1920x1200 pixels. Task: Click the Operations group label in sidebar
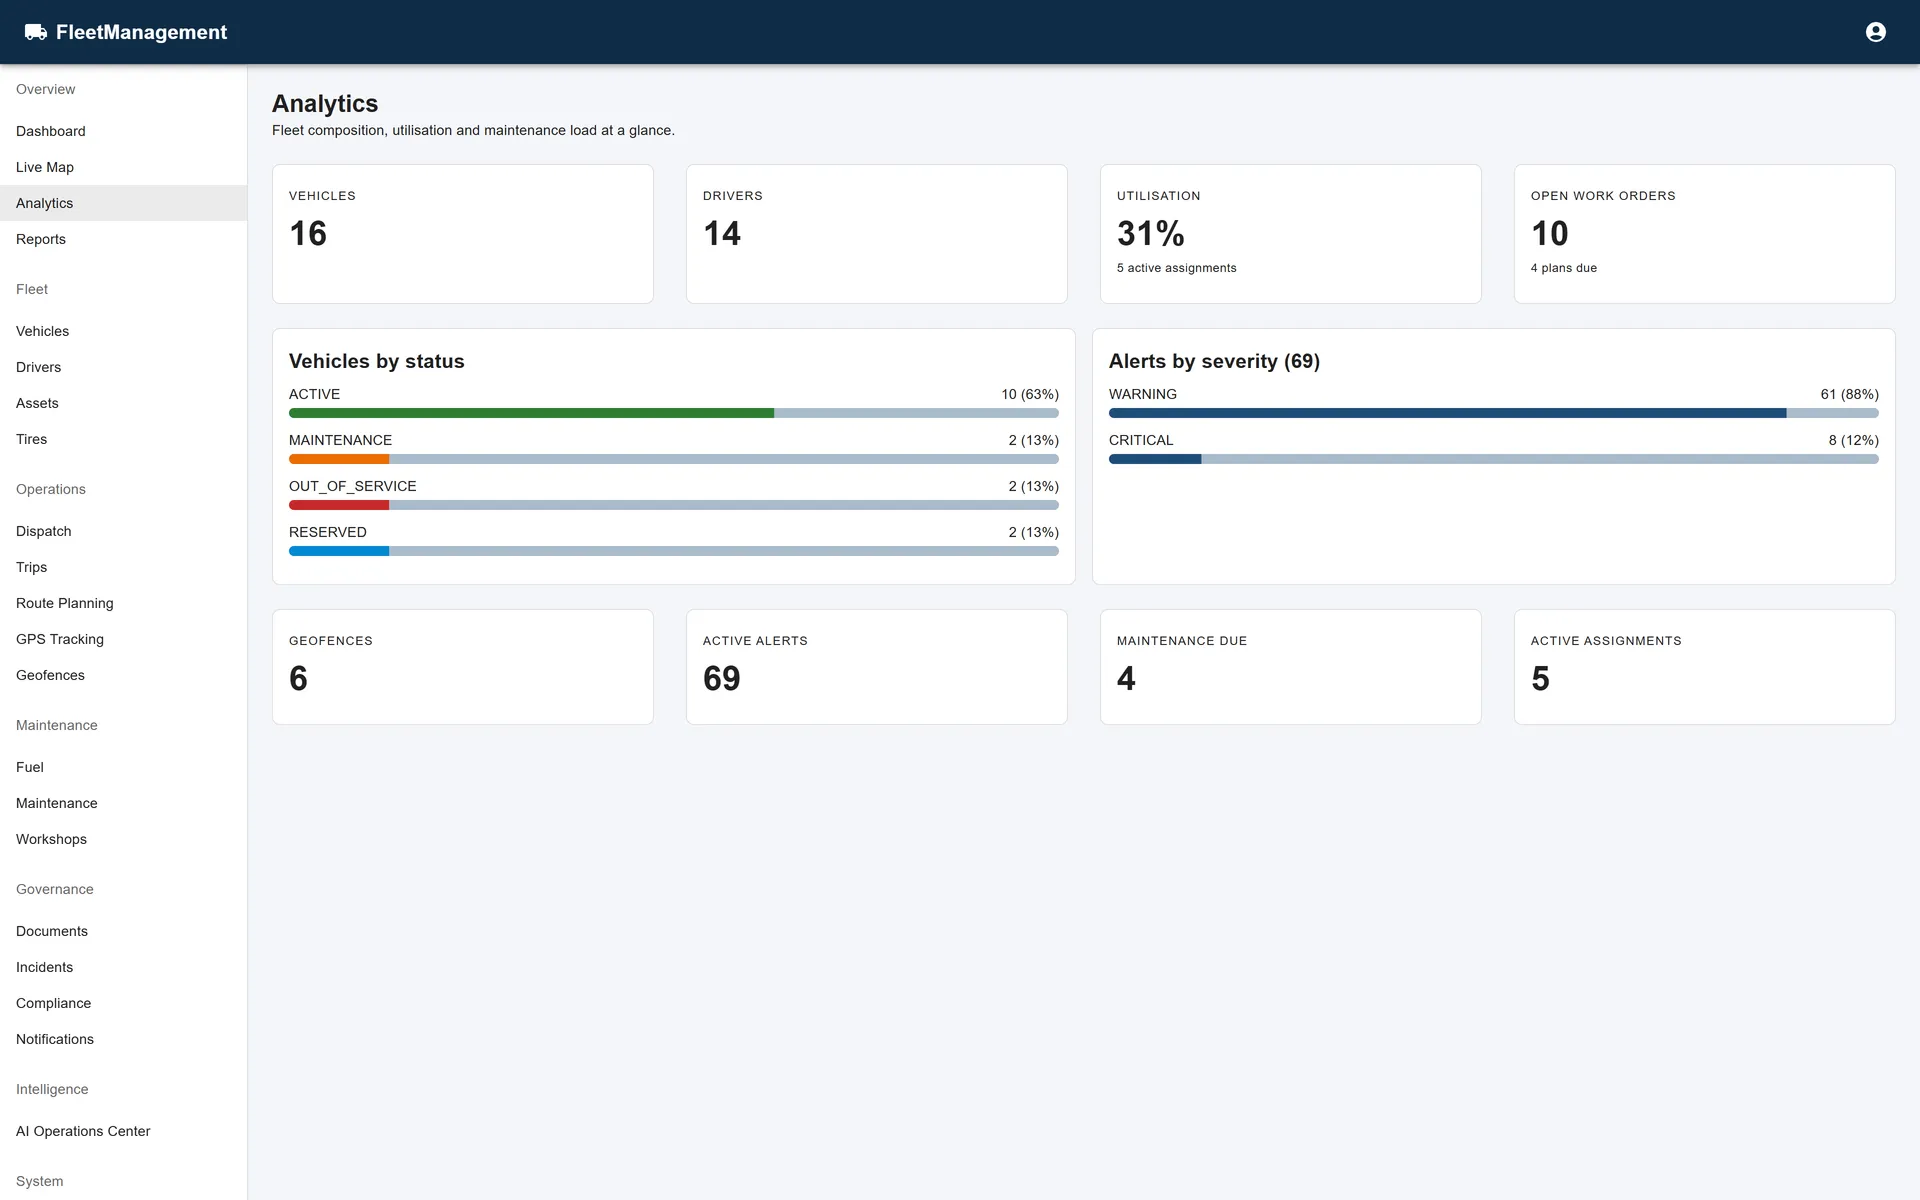(x=51, y=489)
